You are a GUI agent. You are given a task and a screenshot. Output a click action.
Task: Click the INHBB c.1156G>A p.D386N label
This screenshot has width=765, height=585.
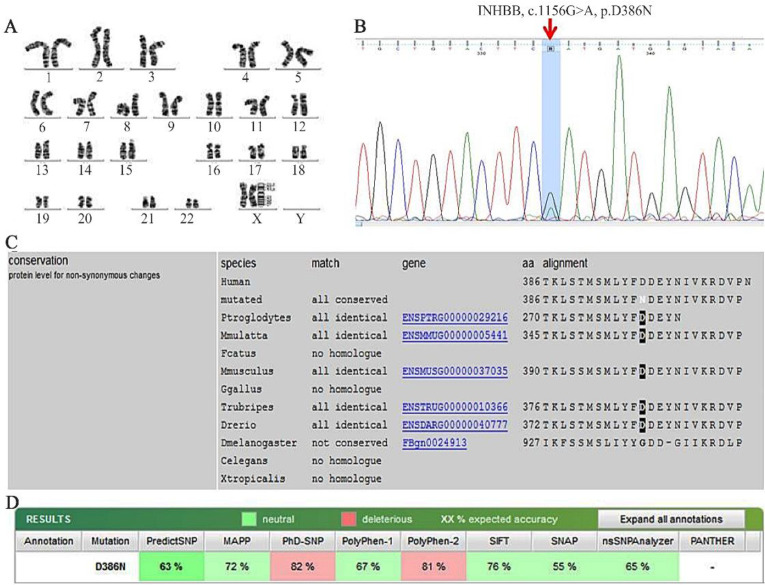564,10
